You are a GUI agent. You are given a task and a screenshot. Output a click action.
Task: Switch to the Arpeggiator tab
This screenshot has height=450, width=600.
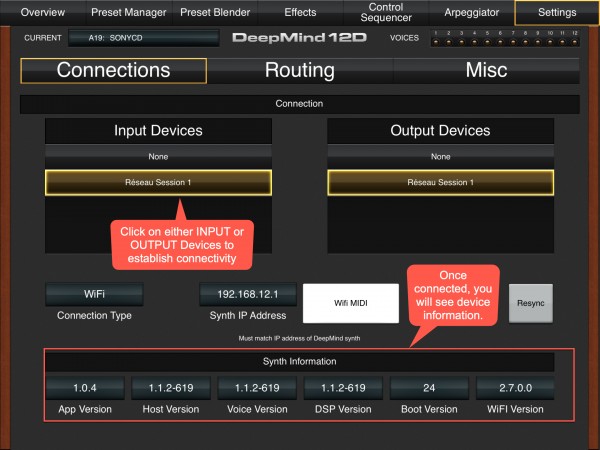[471, 12]
